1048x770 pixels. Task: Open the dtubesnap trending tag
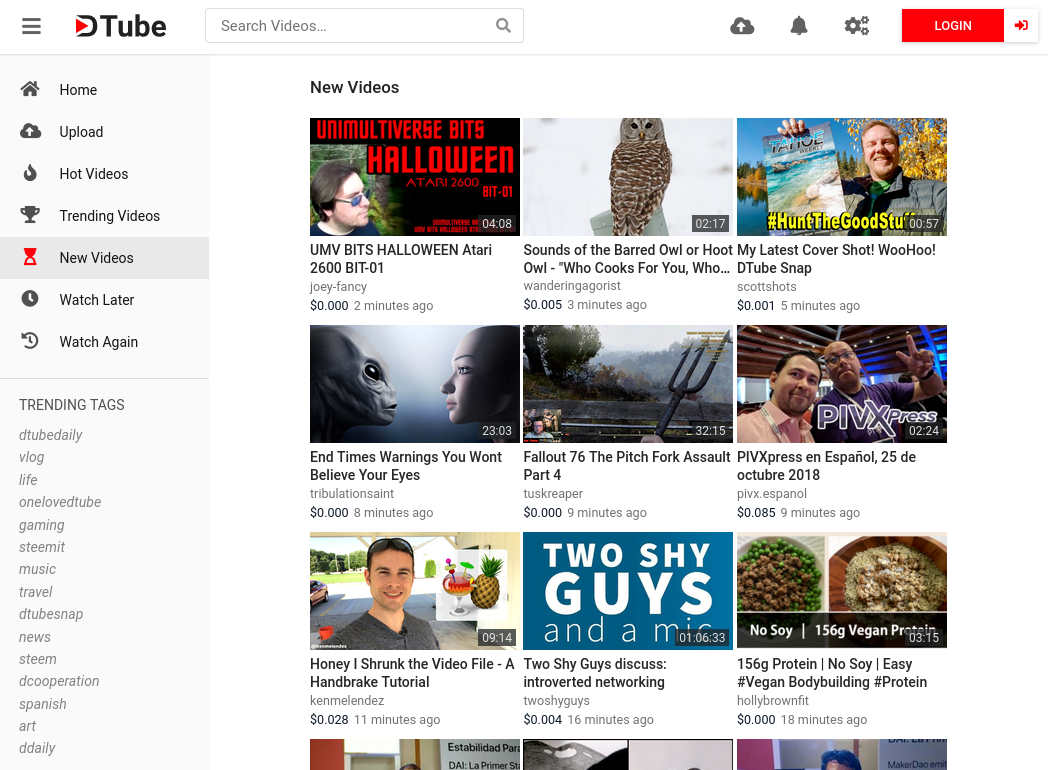(x=51, y=614)
